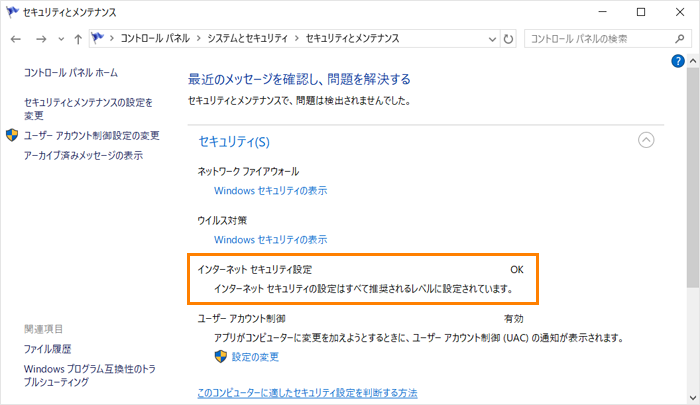Click the scrollbar up arrow
The width and height of the screenshot is (700, 405).
[693, 61]
